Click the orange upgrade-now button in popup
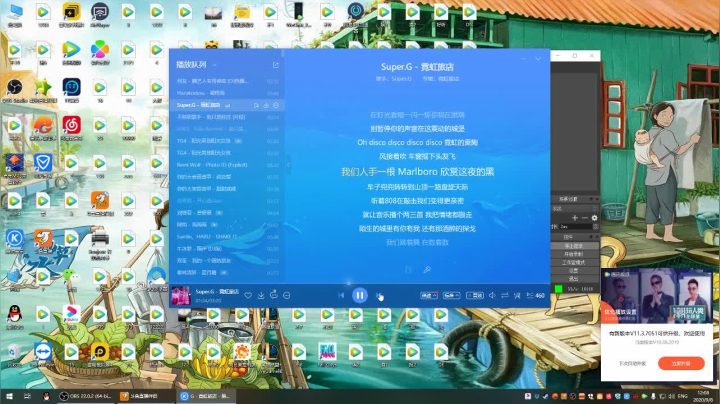 click(x=681, y=363)
